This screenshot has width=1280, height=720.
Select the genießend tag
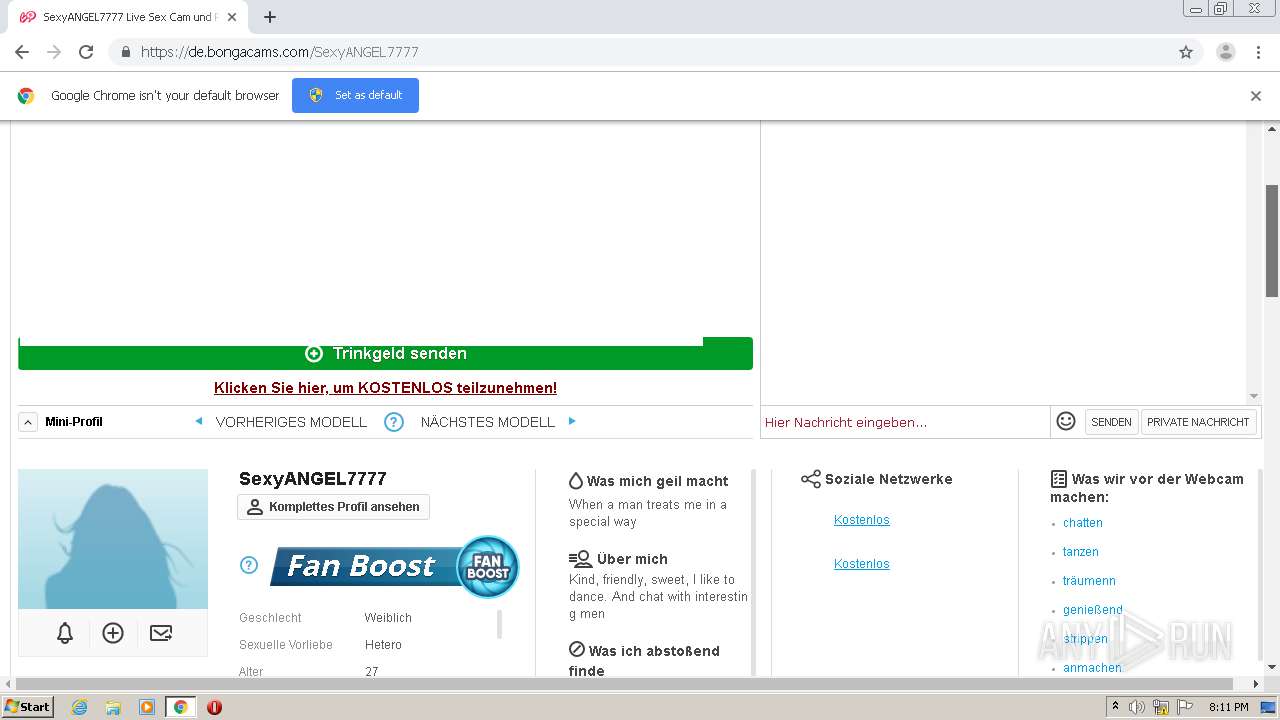1092,610
